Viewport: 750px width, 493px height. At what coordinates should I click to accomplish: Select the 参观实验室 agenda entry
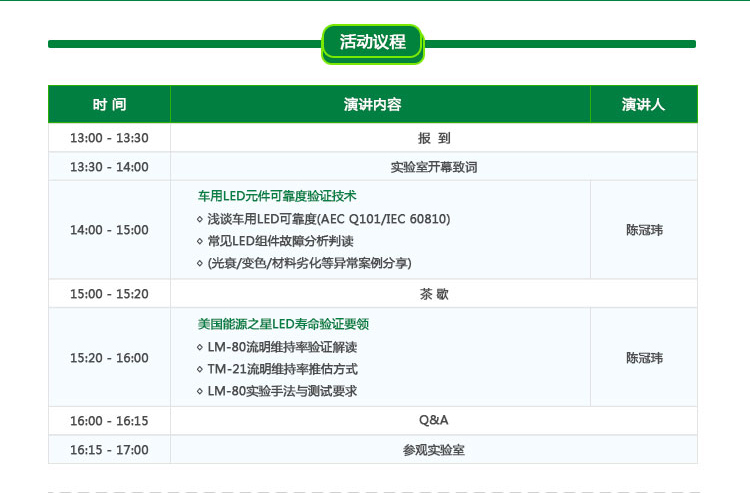click(433, 450)
